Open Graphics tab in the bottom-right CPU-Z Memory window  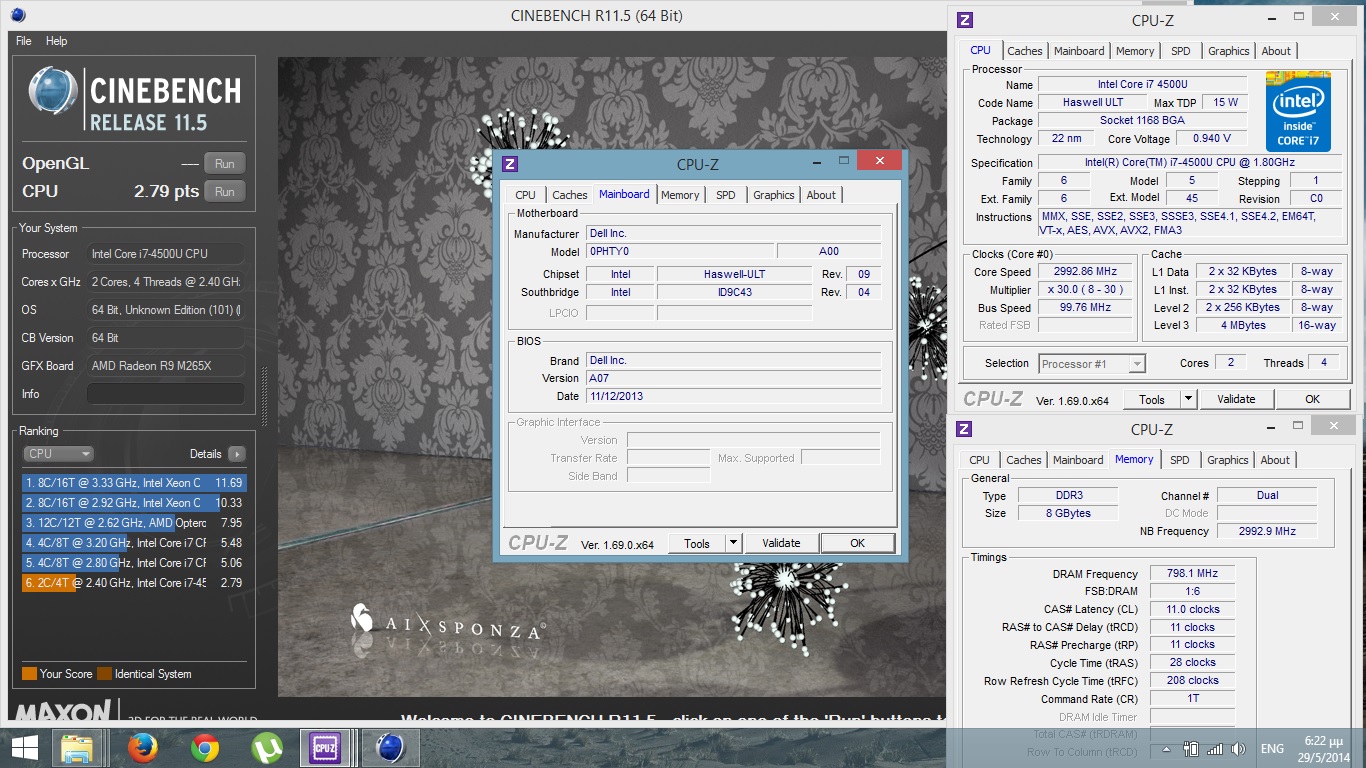pyautogui.click(x=1228, y=460)
